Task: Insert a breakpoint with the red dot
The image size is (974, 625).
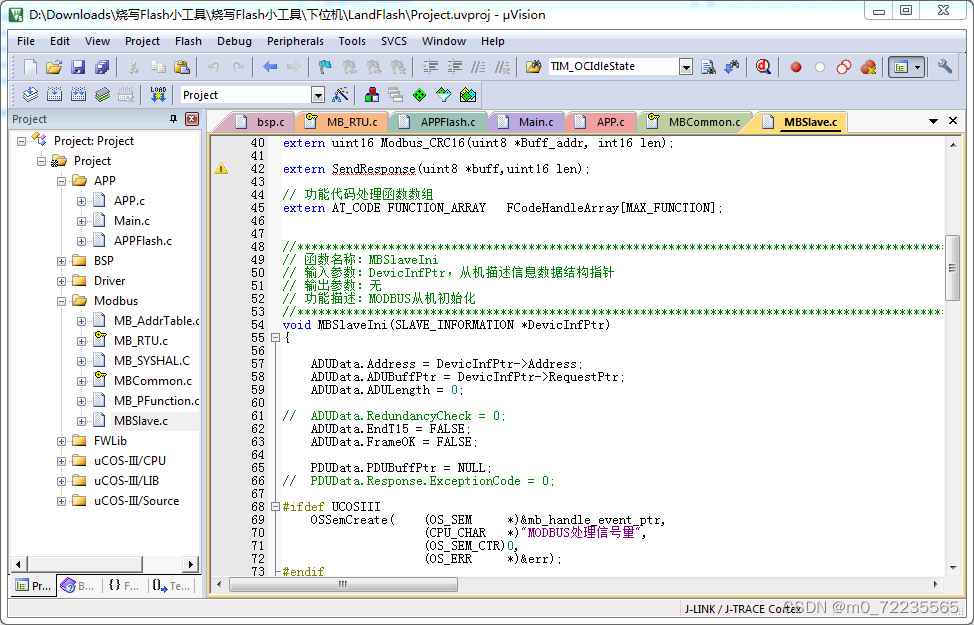Action: [796, 66]
